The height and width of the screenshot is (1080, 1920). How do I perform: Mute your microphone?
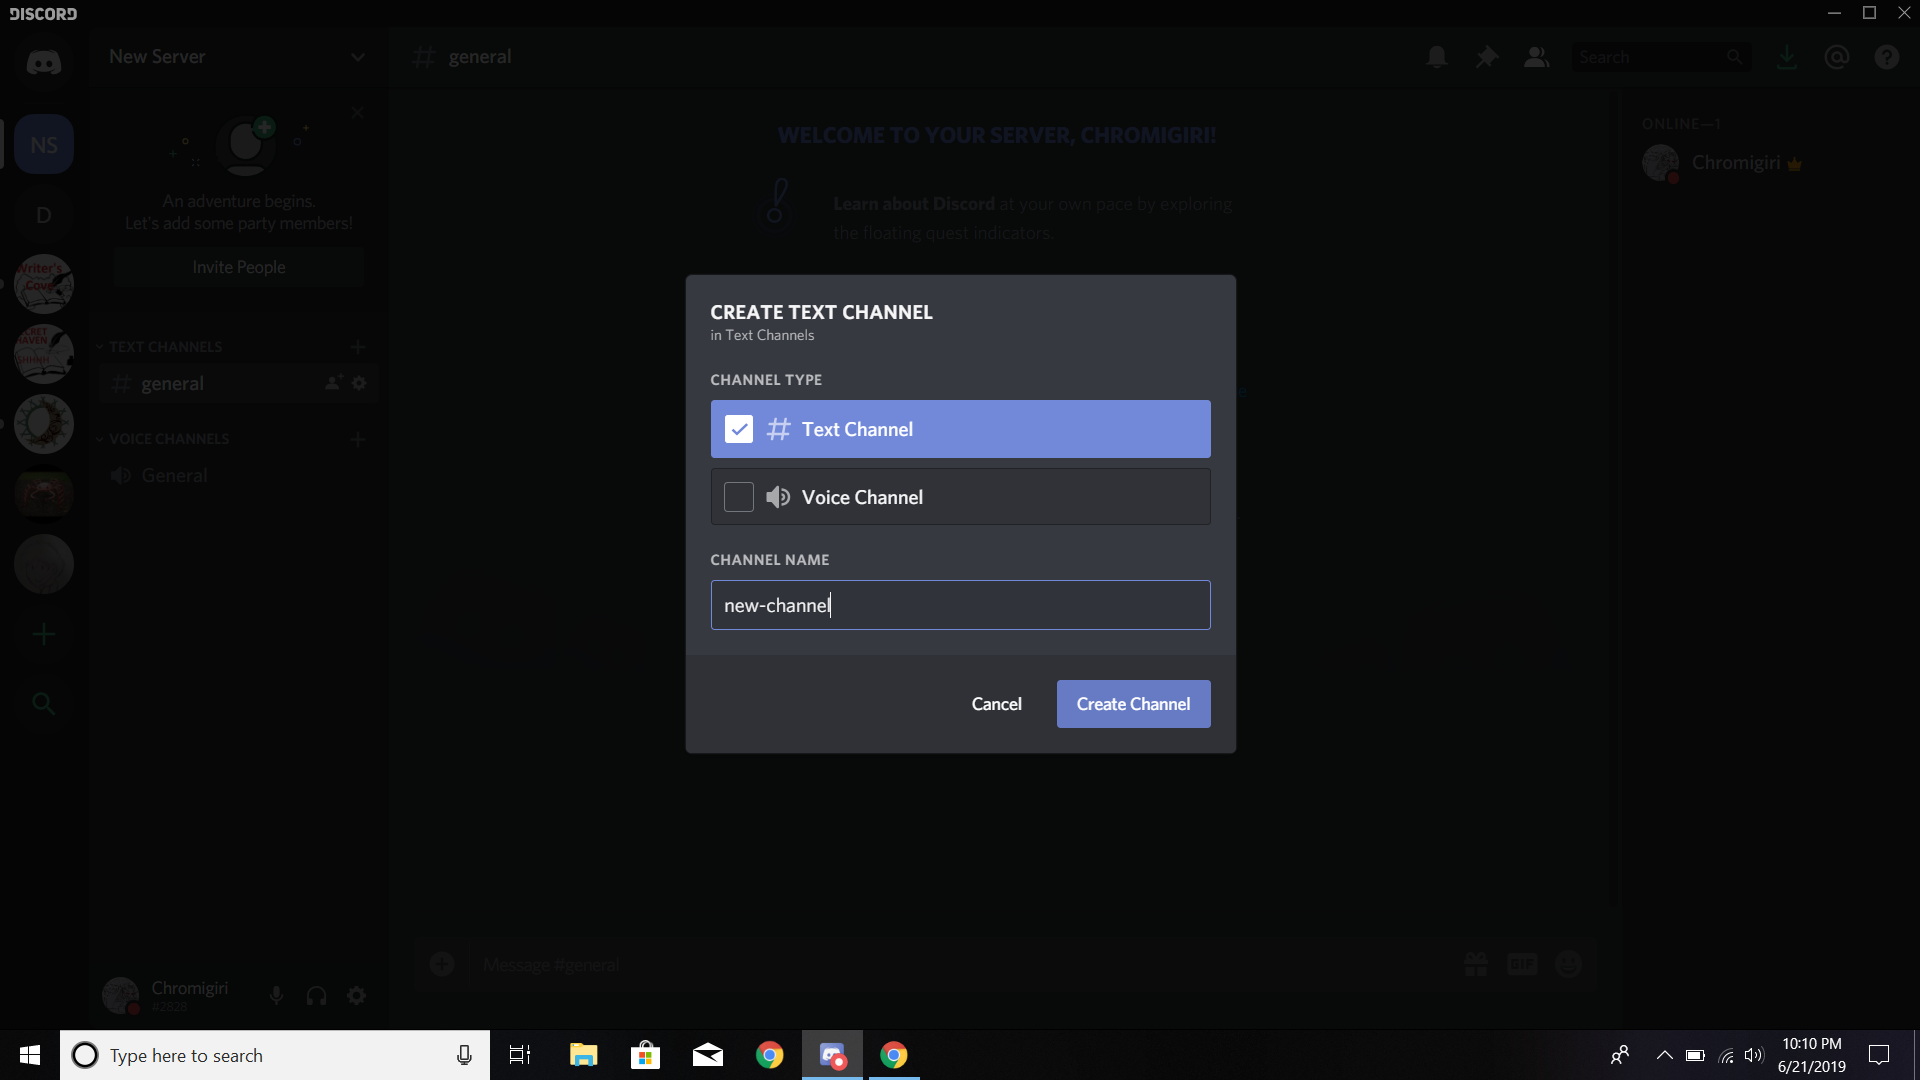pyautogui.click(x=276, y=995)
